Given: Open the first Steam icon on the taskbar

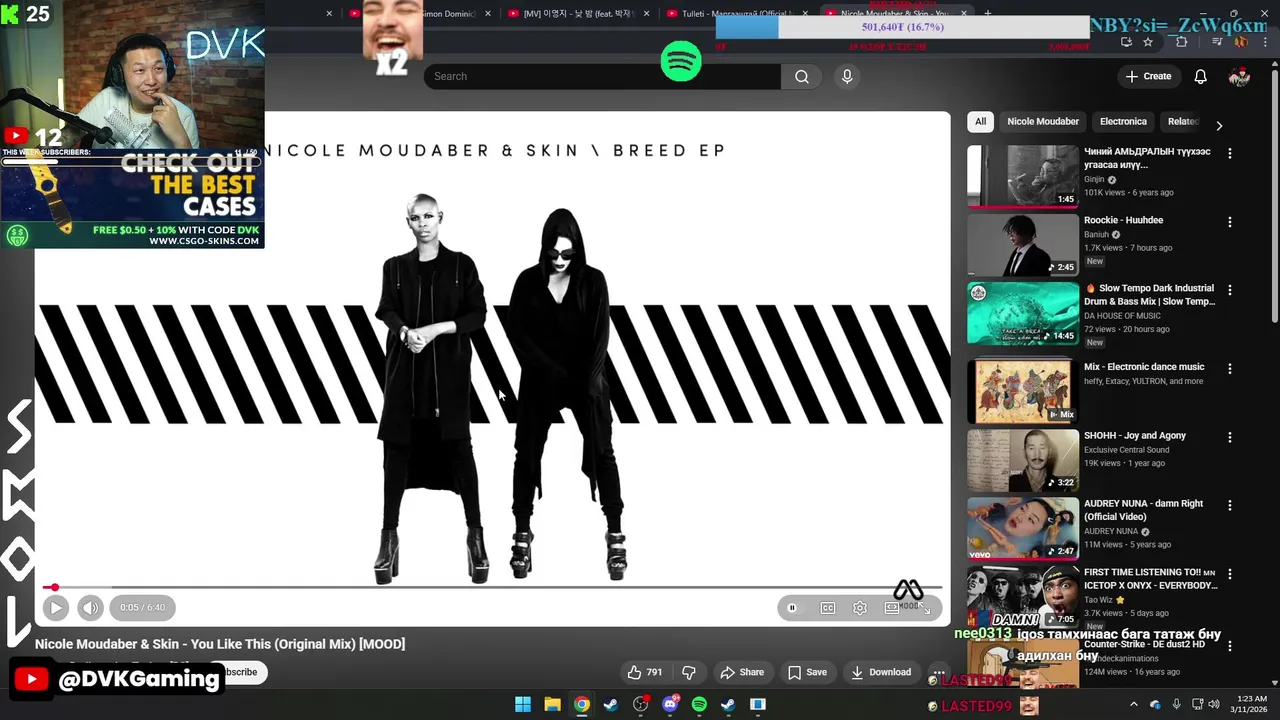Looking at the screenshot, I should click(x=611, y=705).
